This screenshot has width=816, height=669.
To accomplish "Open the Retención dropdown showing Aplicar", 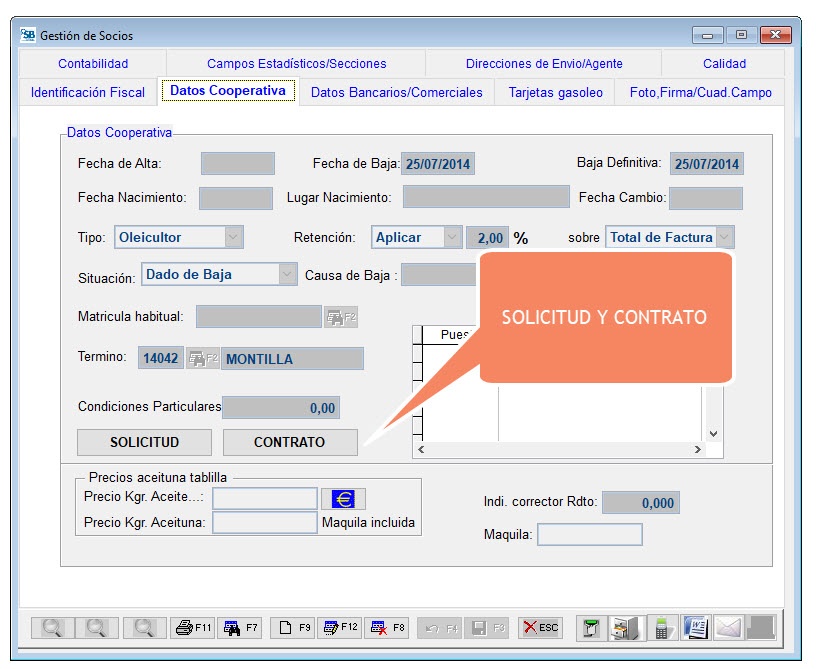I will point(452,238).
